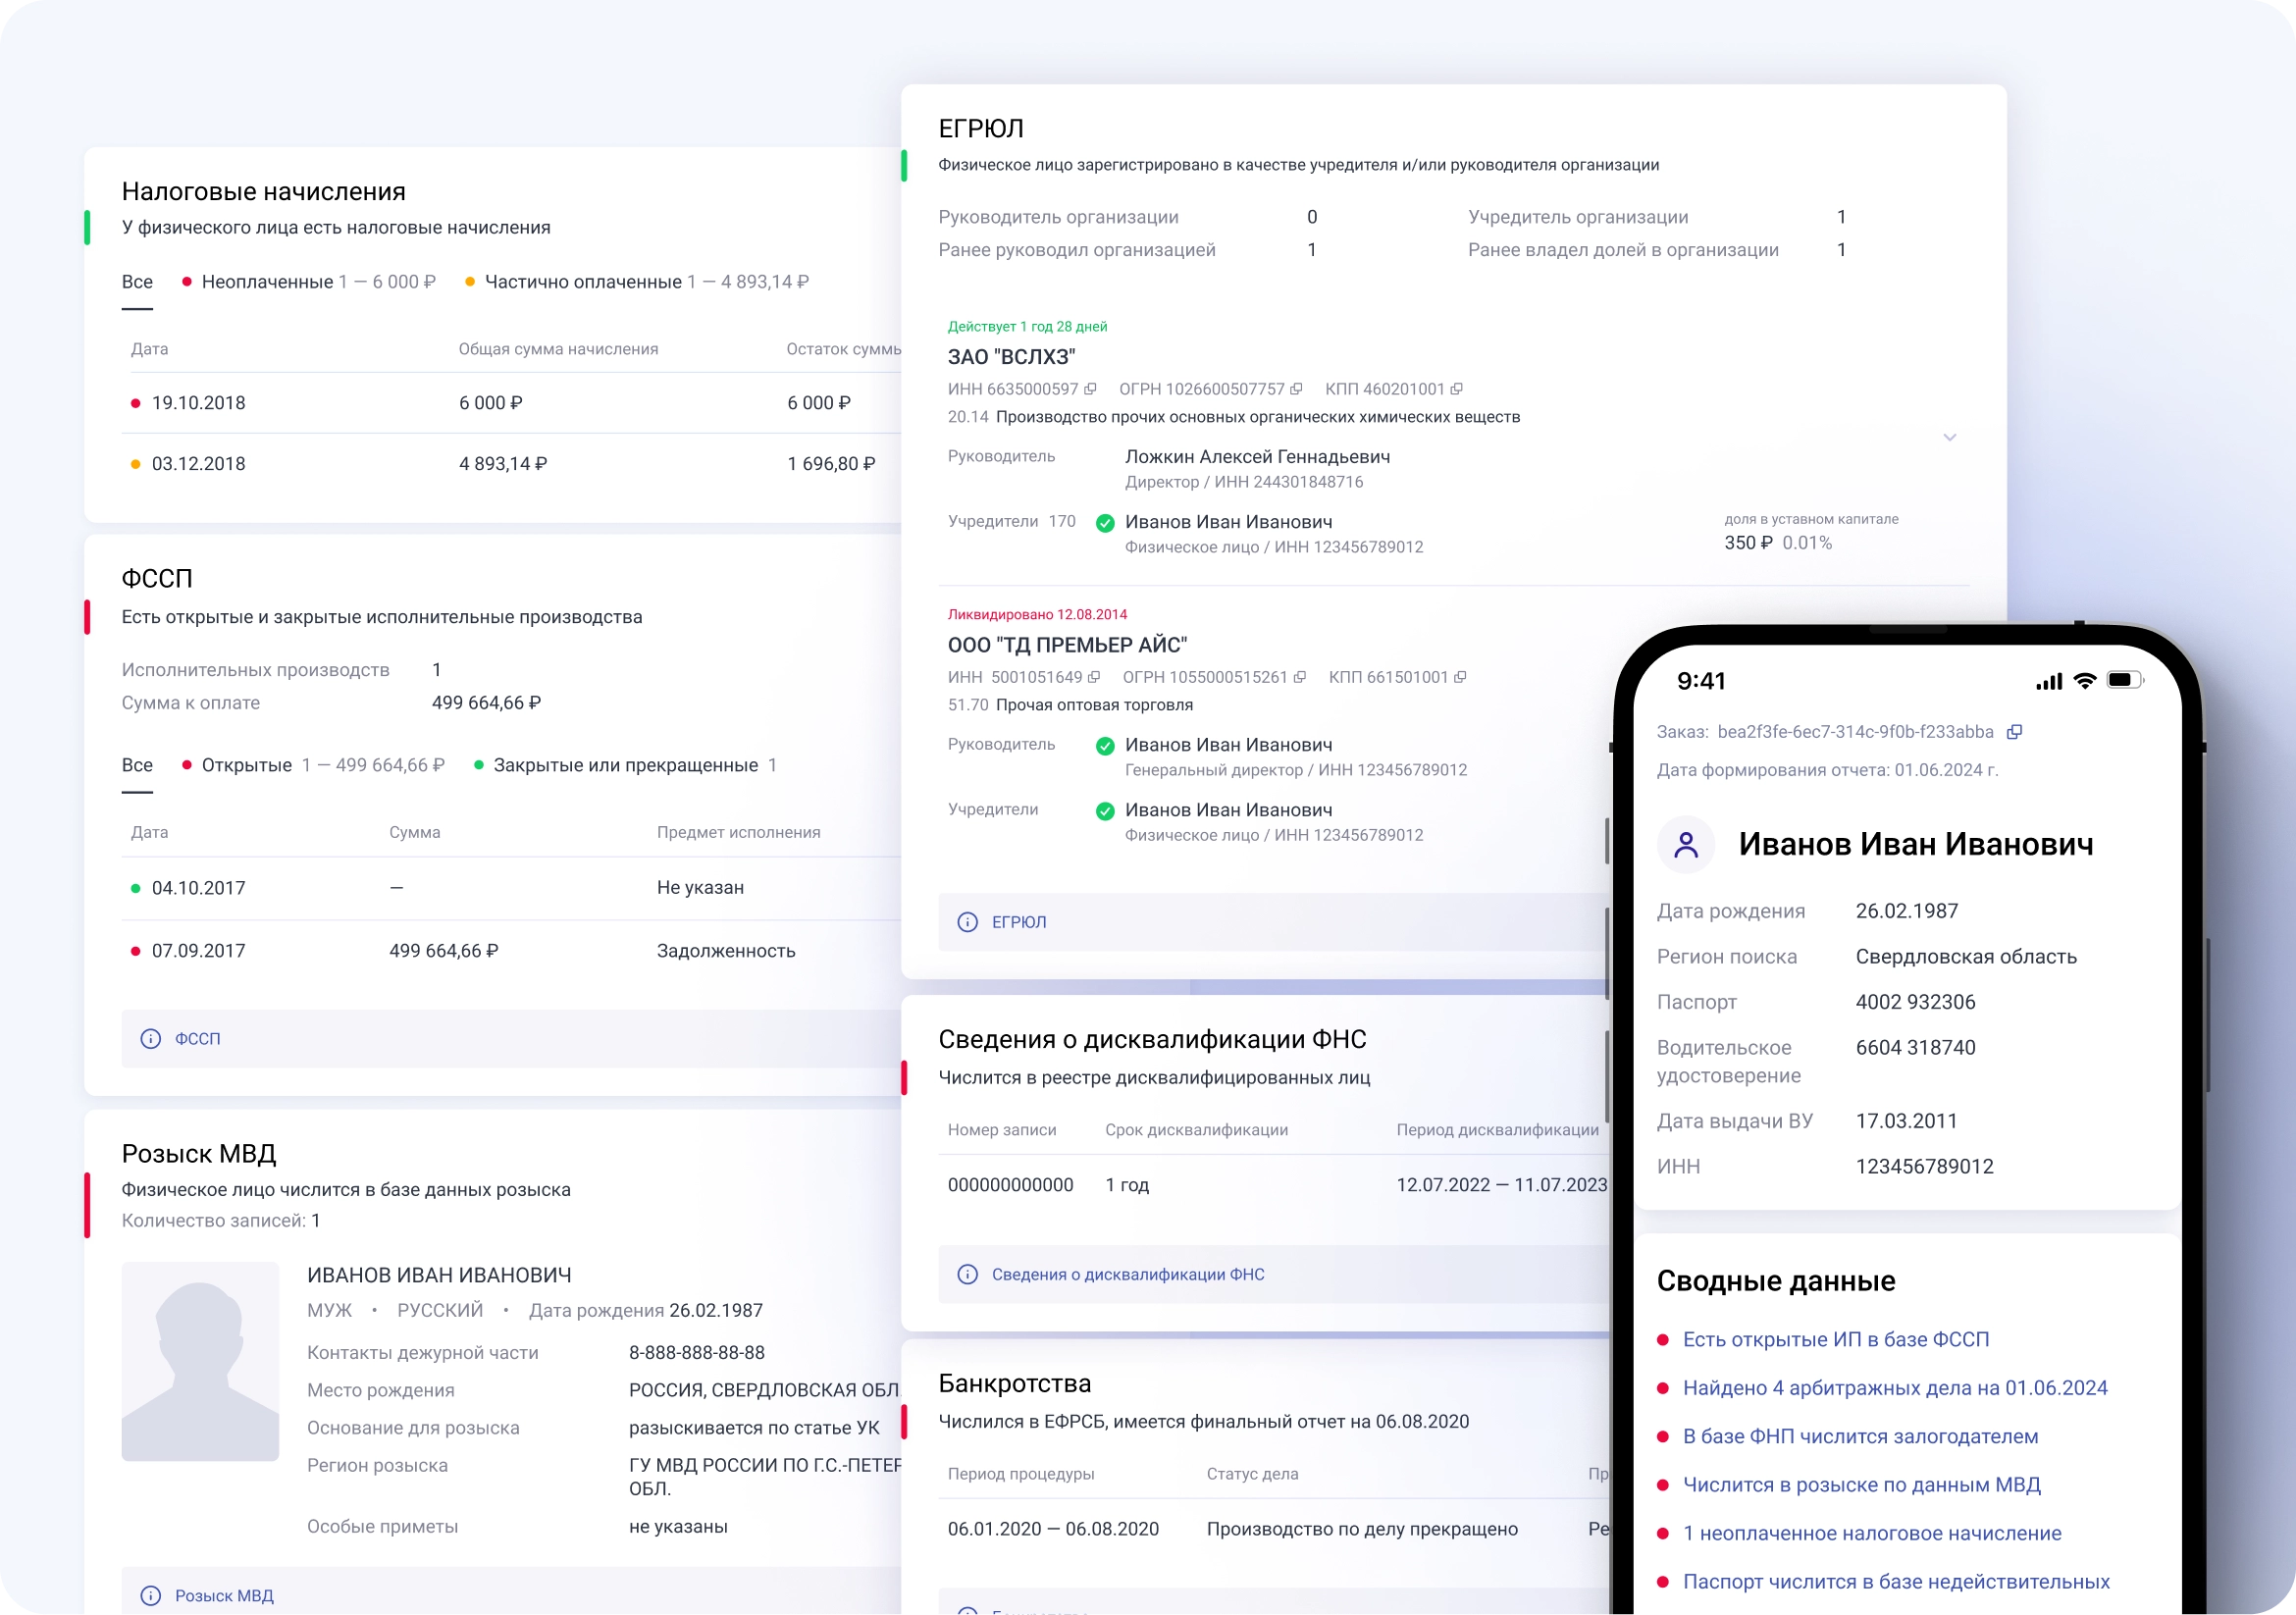Click the person icon next to Иванов Иван Иванович

(1686, 843)
